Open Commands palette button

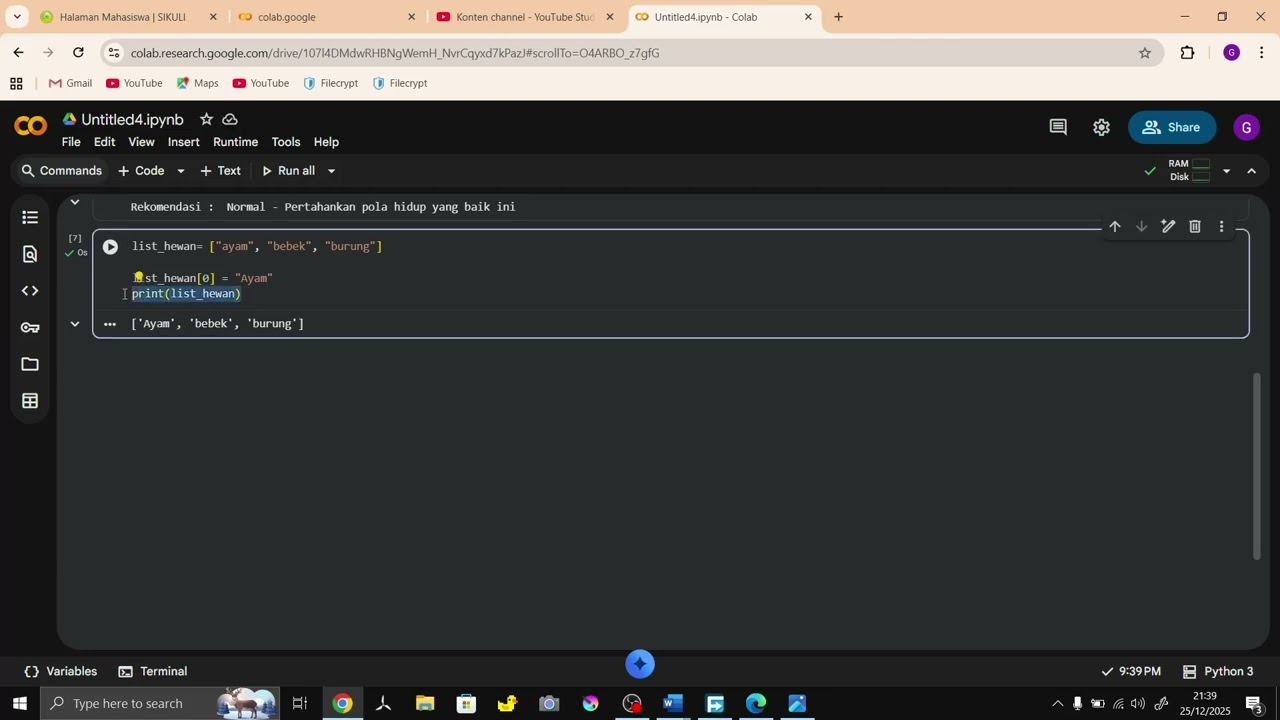click(x=62, y=171)
